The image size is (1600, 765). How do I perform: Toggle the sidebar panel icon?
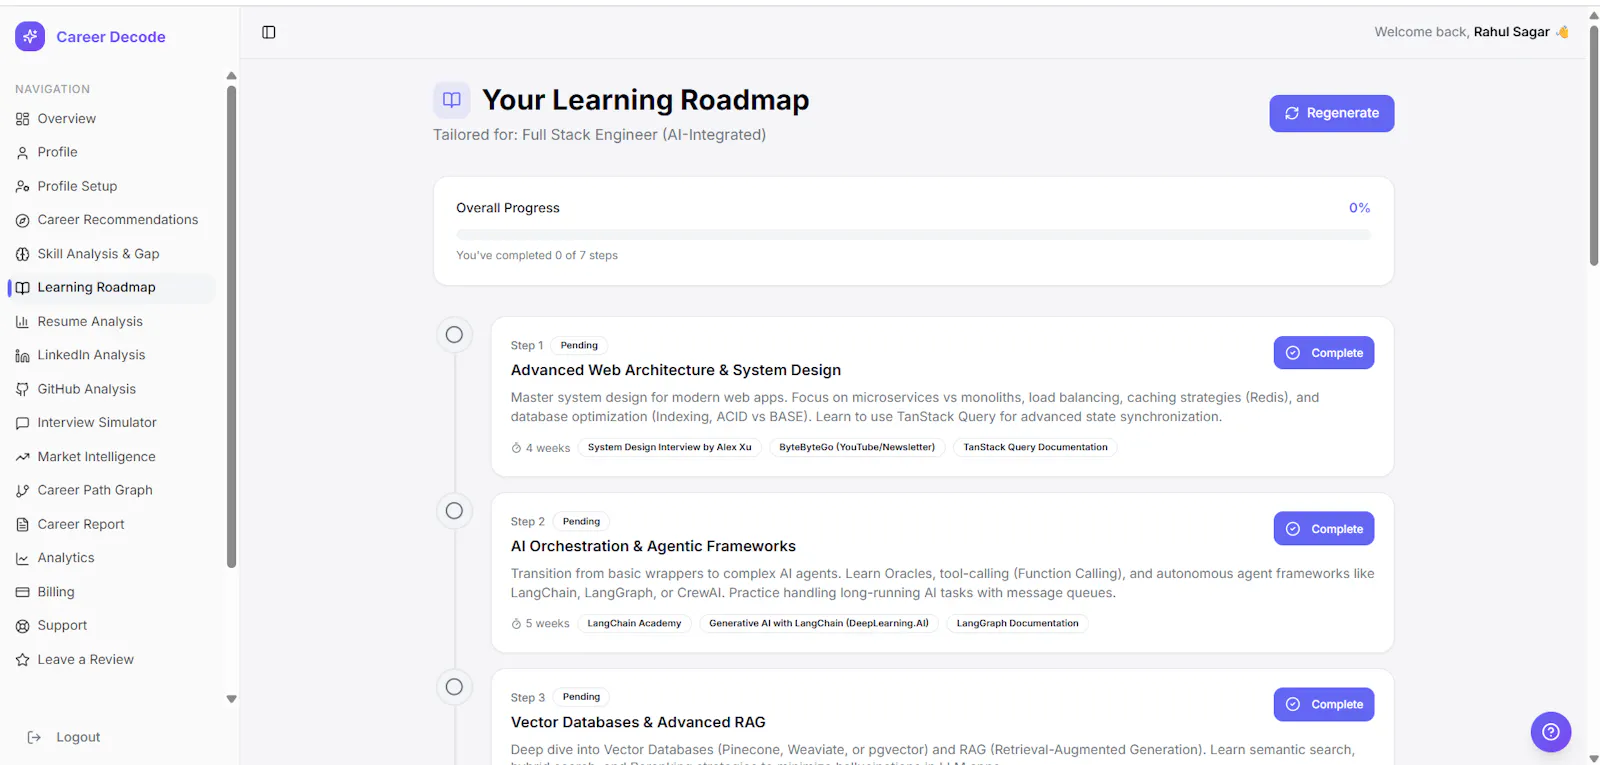(x=269, y=32)
